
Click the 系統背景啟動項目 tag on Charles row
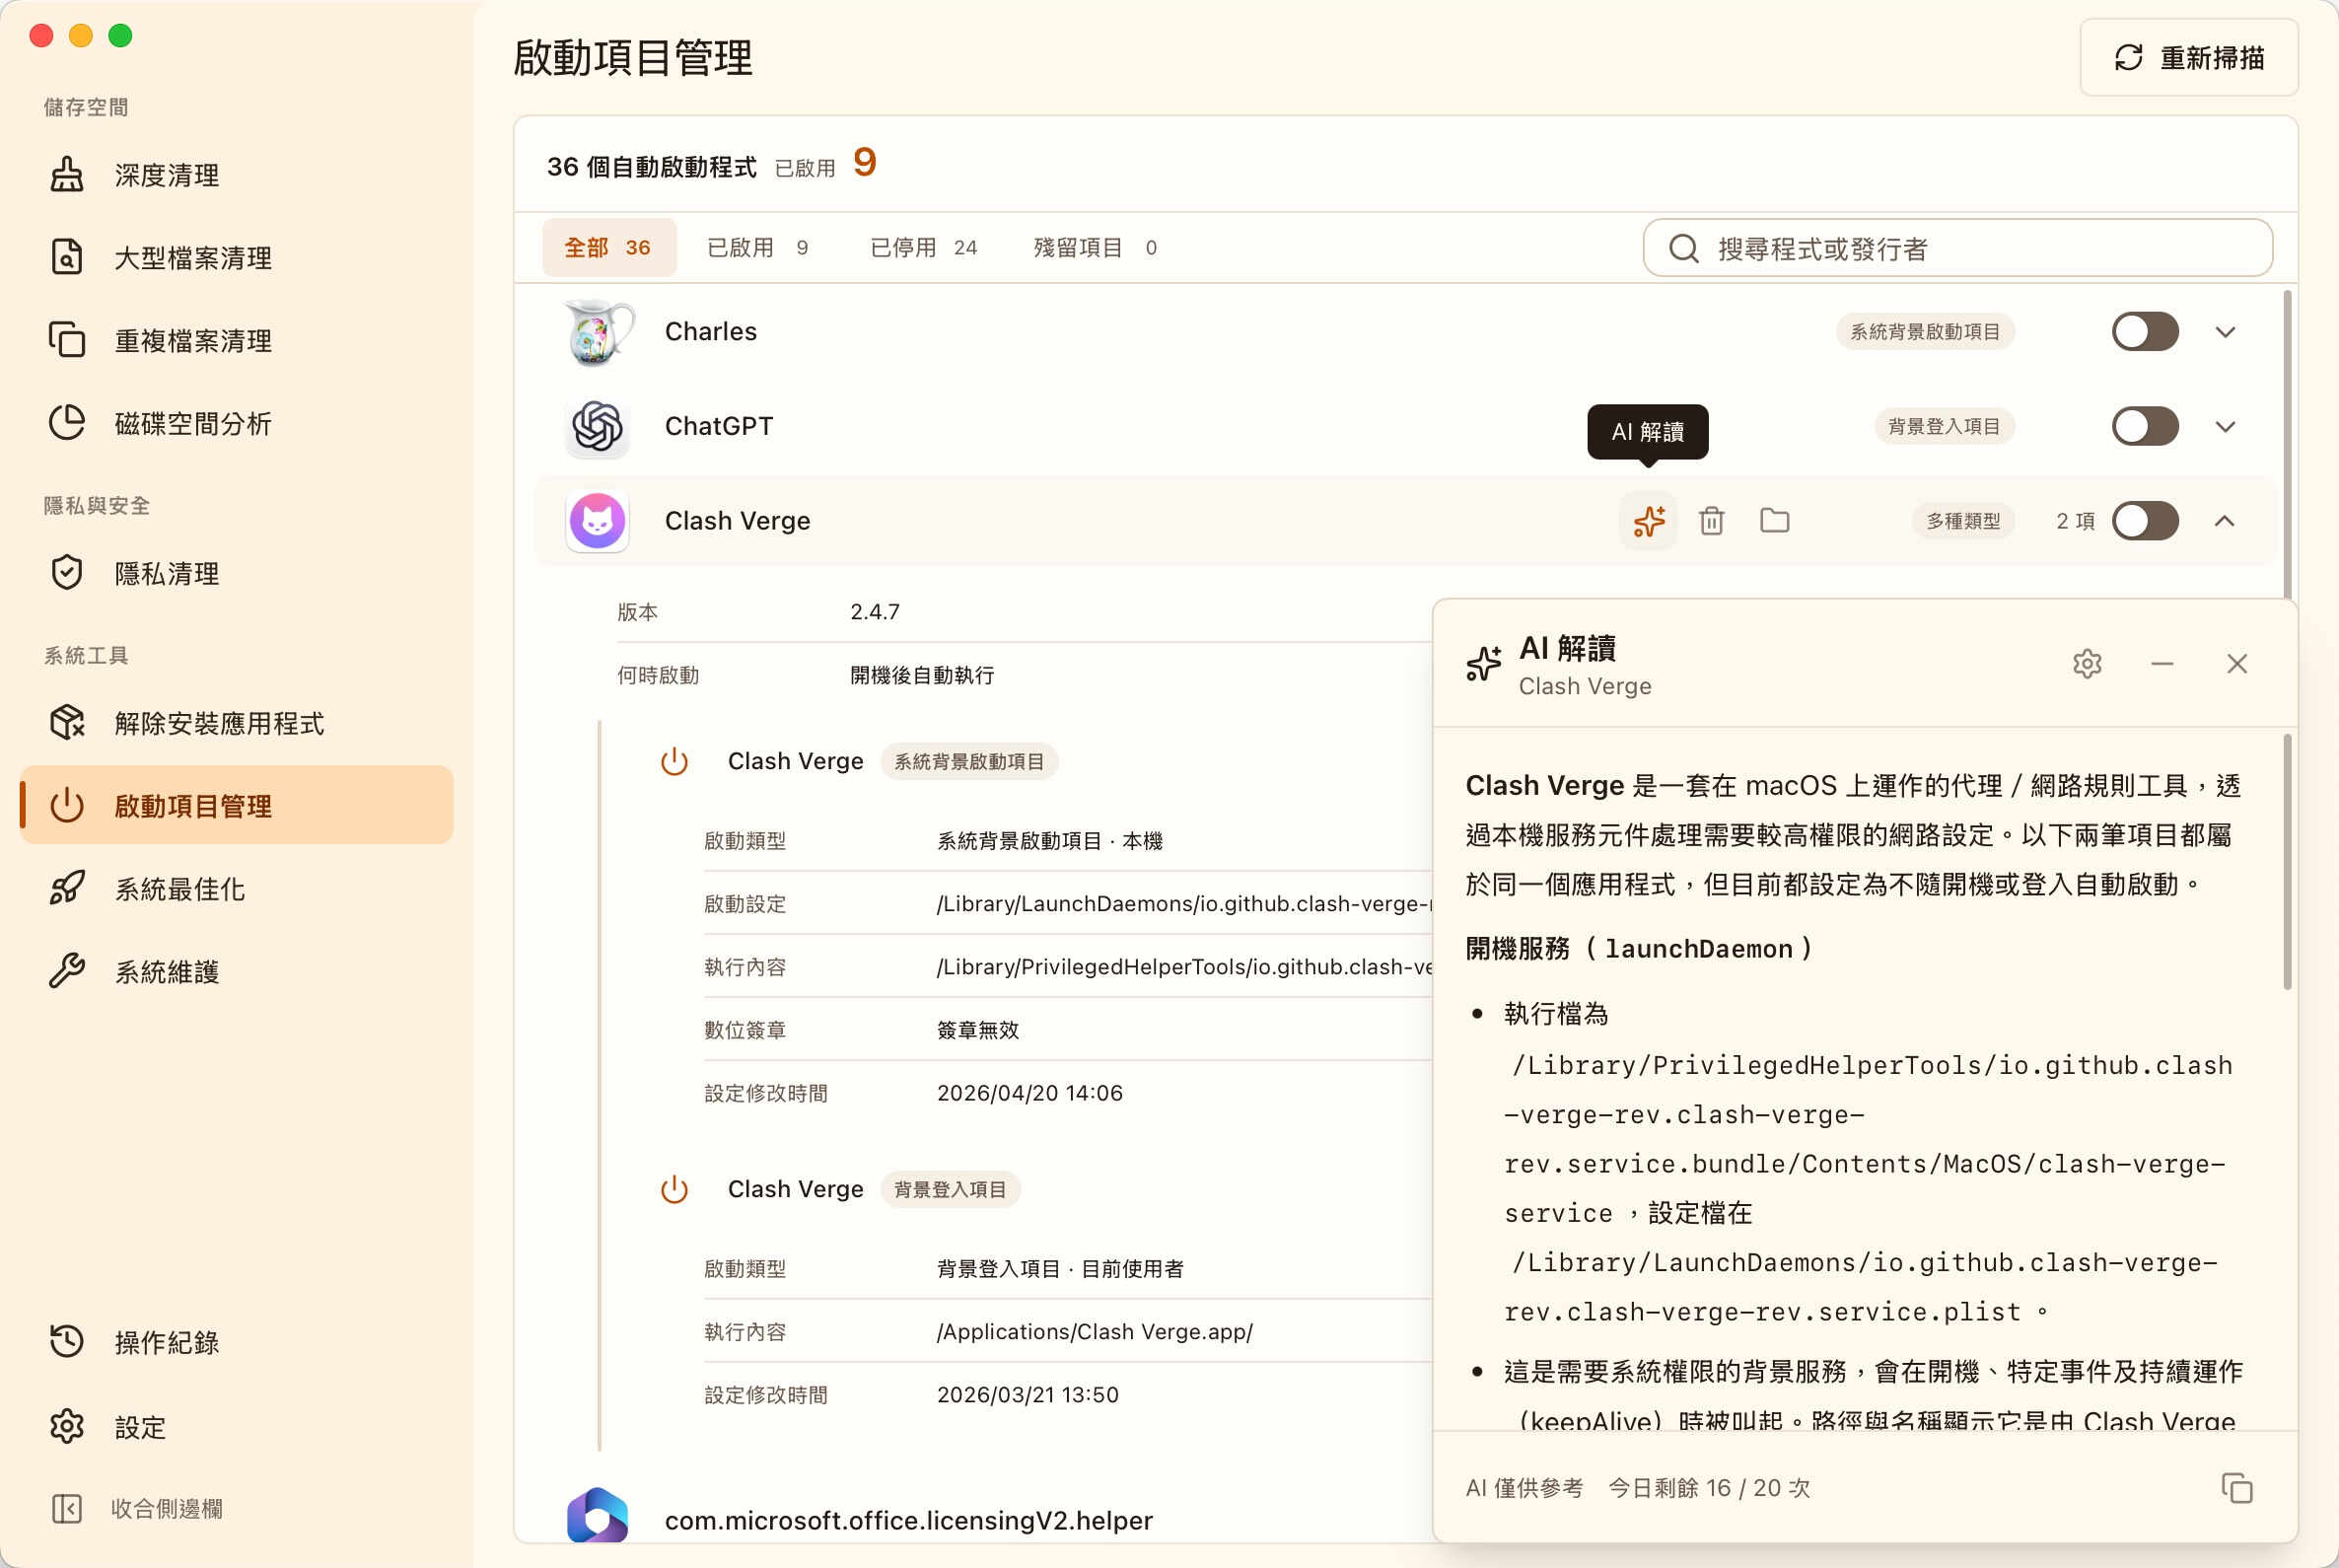point(1925,332)
